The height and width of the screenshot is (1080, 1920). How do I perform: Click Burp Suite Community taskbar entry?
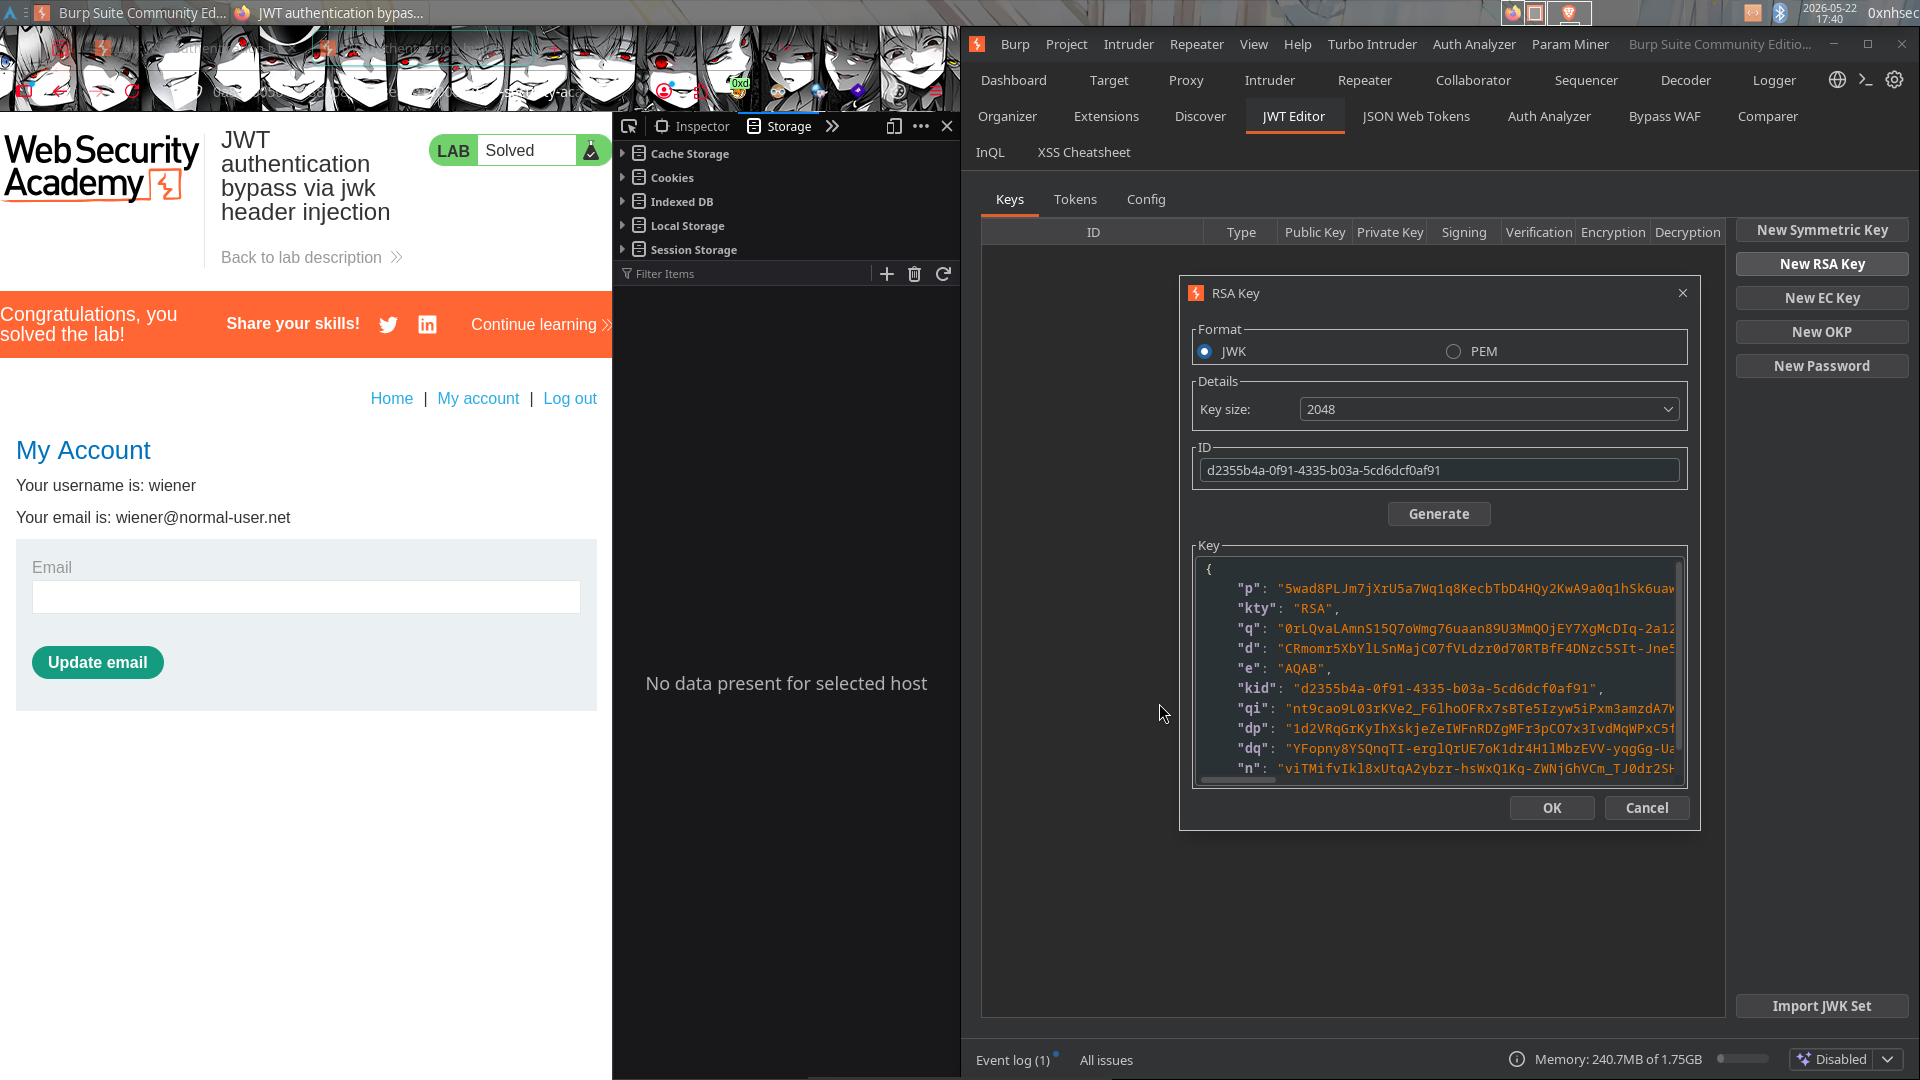[131, 13]
